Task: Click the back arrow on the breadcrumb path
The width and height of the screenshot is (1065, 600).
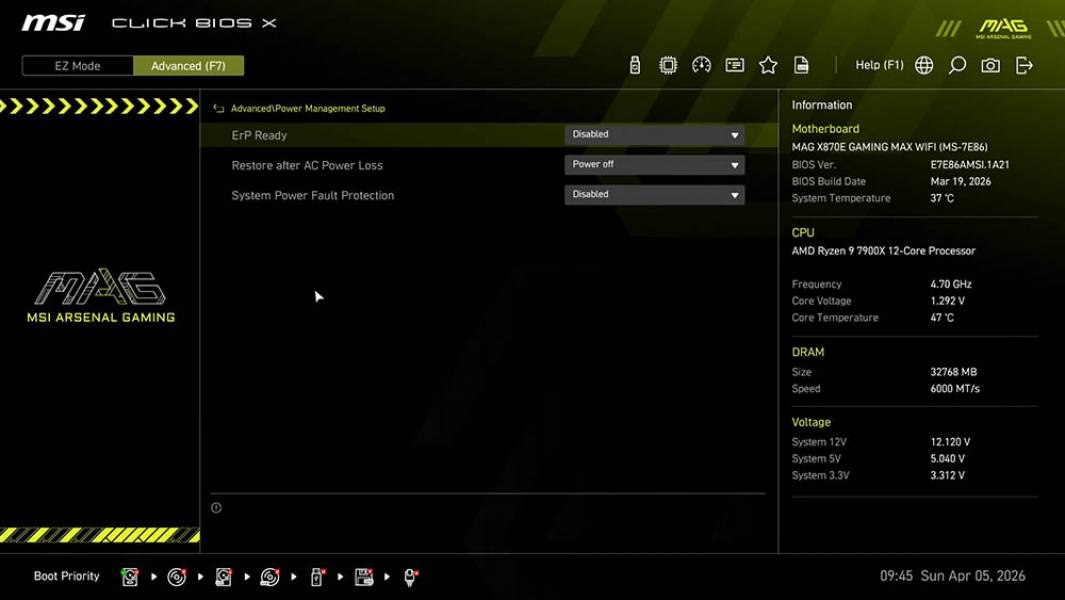Action: tap(216, 108)
